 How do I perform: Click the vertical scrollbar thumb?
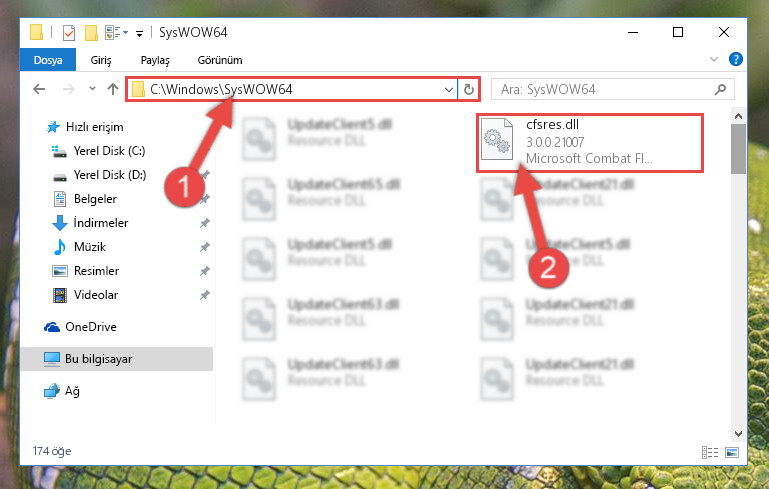click(738, 149)
